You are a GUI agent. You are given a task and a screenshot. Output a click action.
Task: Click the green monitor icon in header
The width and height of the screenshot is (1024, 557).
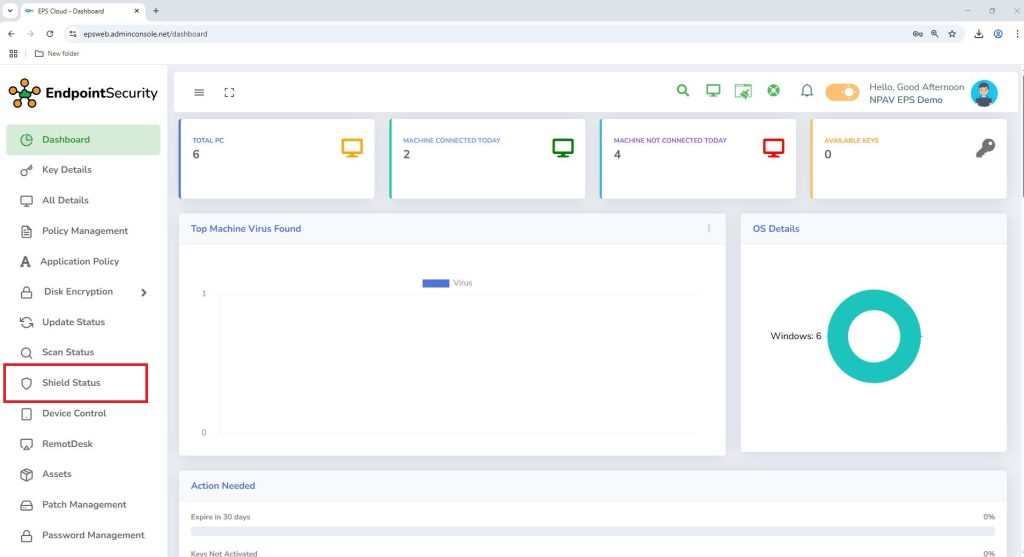click(x=713, y=91)
